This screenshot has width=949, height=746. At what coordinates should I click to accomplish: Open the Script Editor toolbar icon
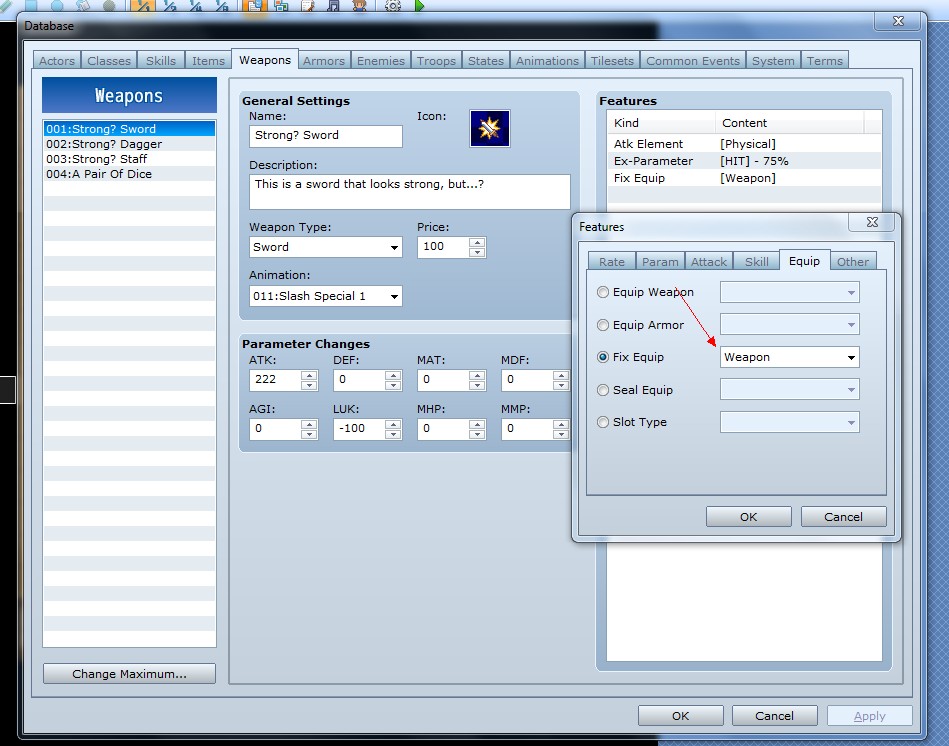[307, 5]
